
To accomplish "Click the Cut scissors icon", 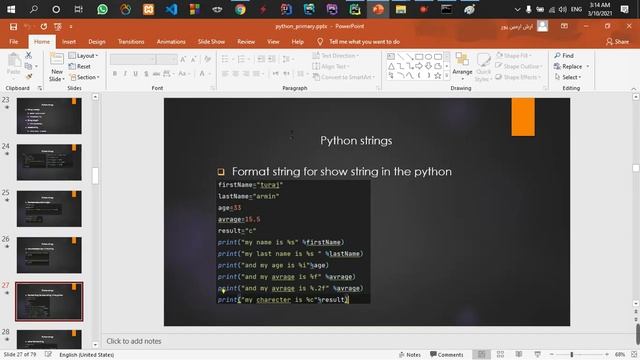I will point(29,55).
